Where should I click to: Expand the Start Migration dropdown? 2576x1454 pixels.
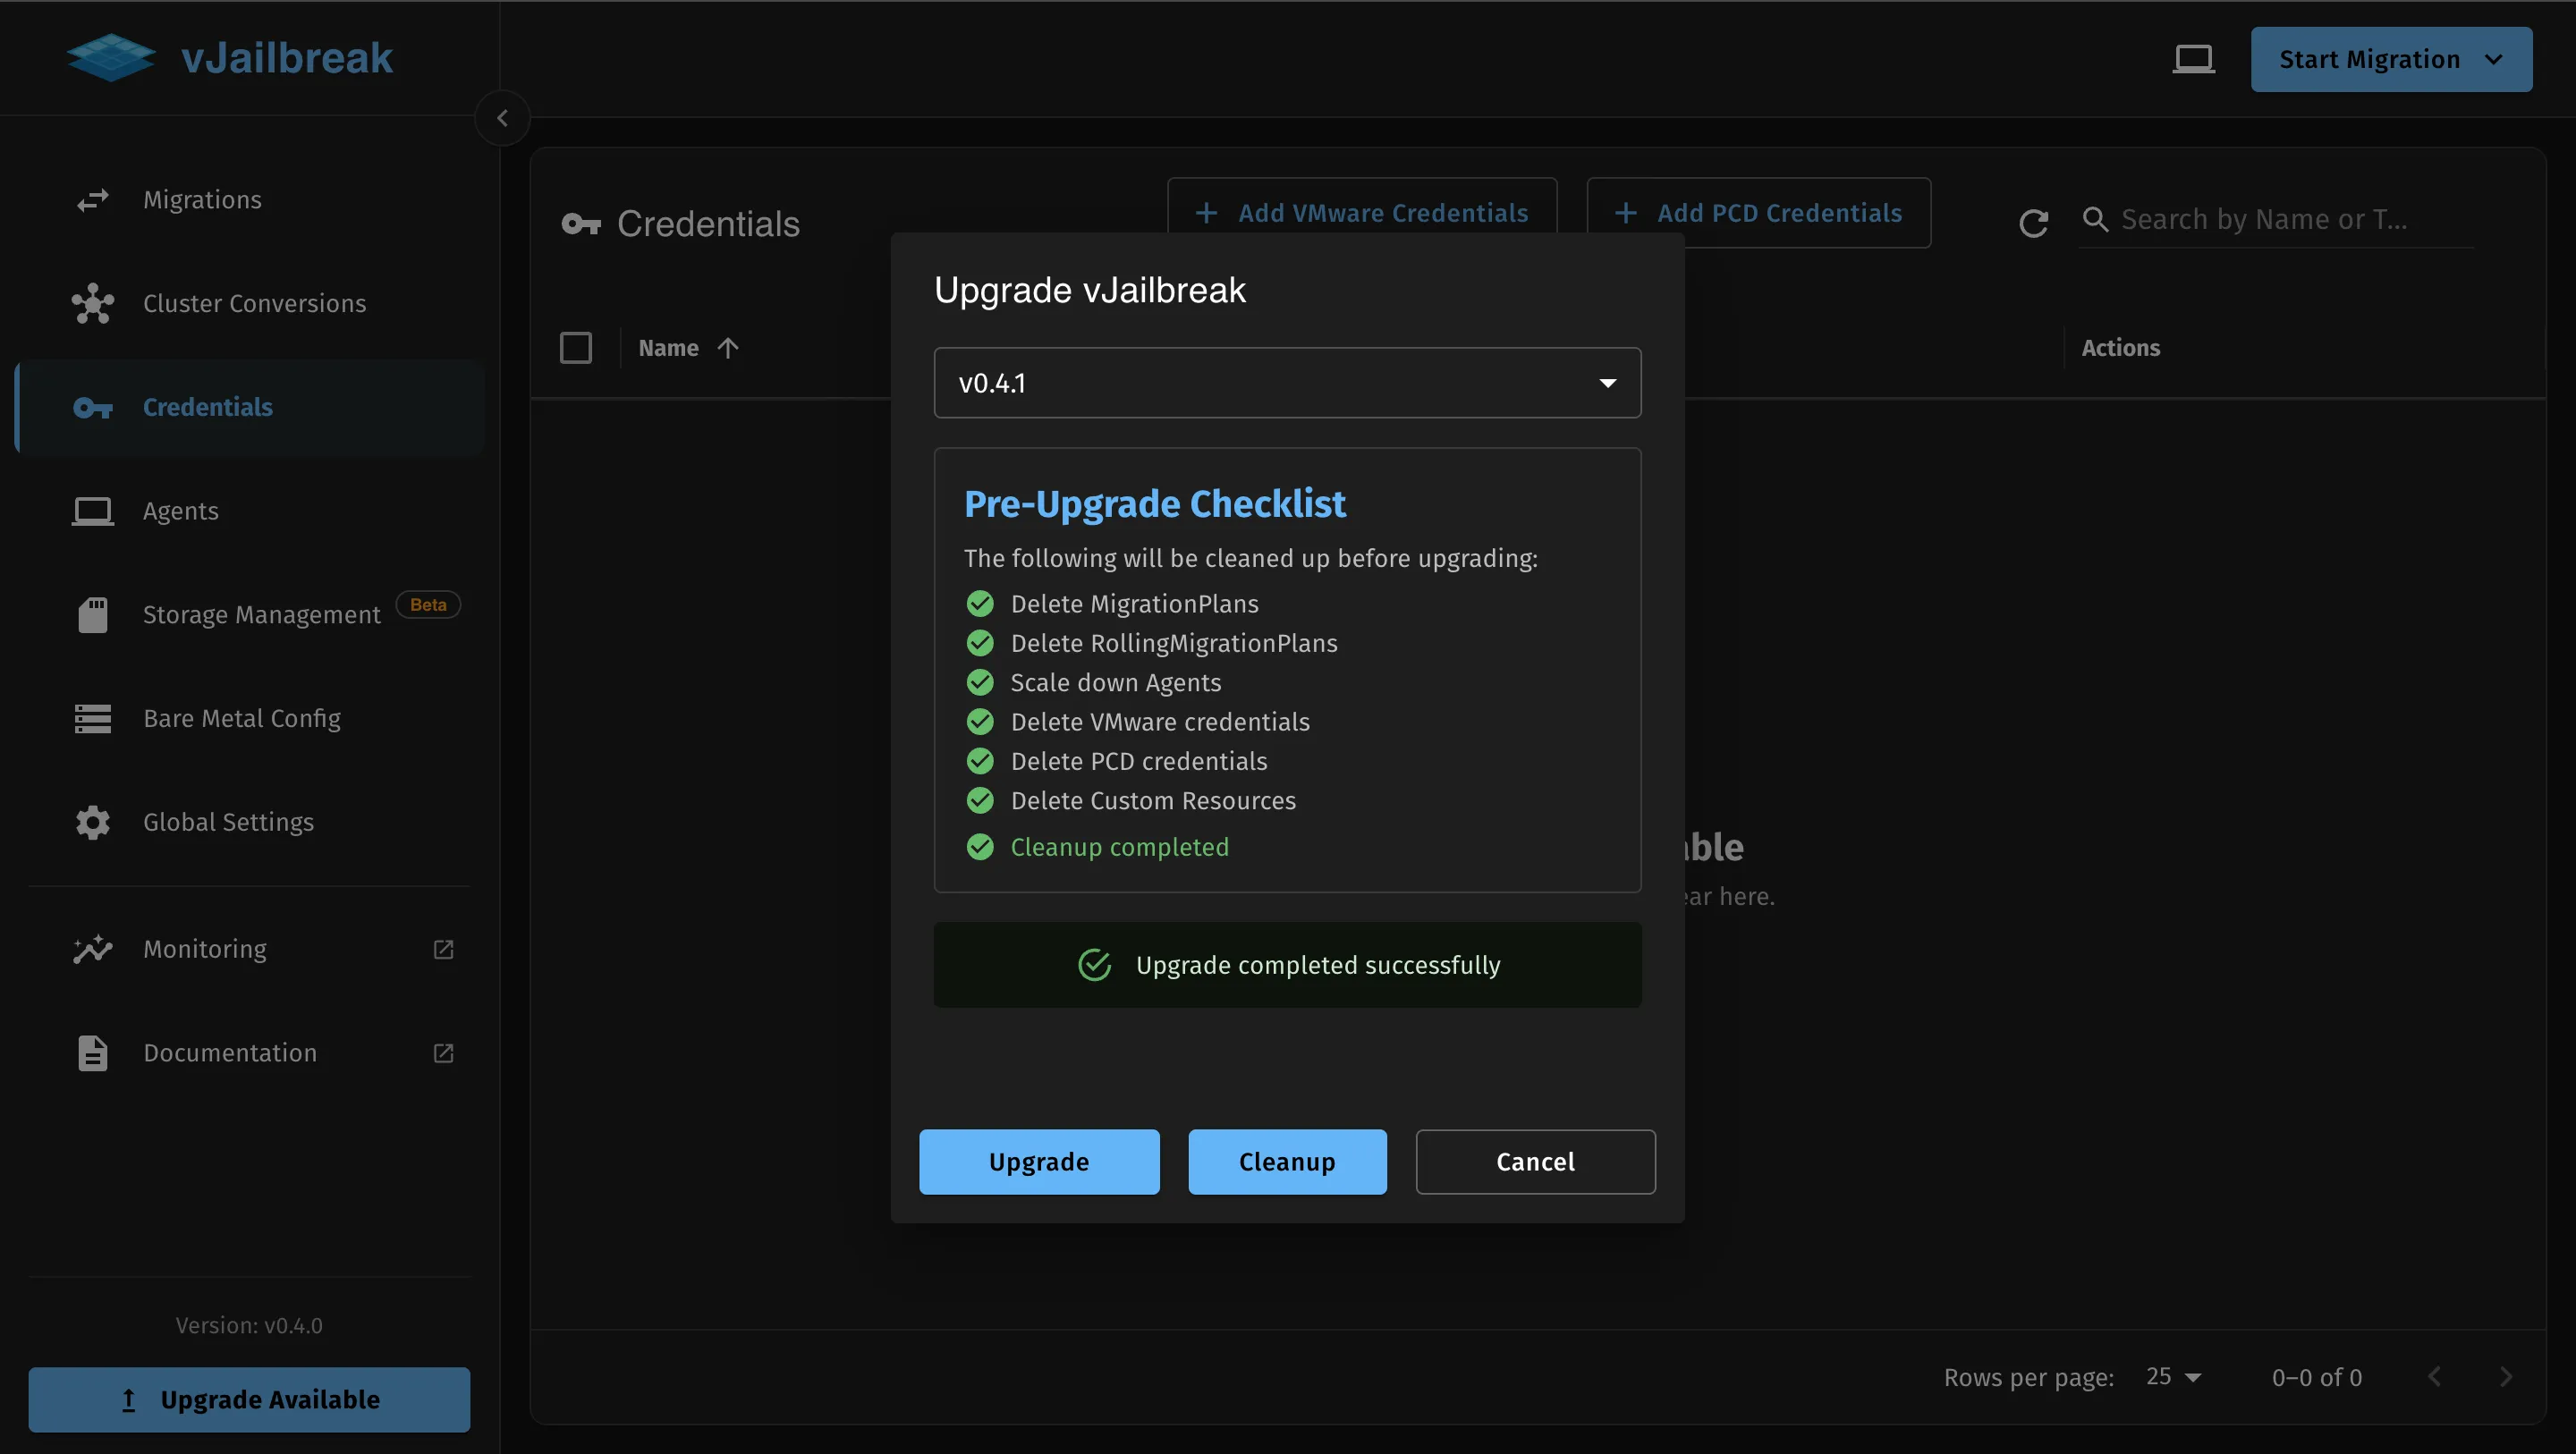[2493, 60]
